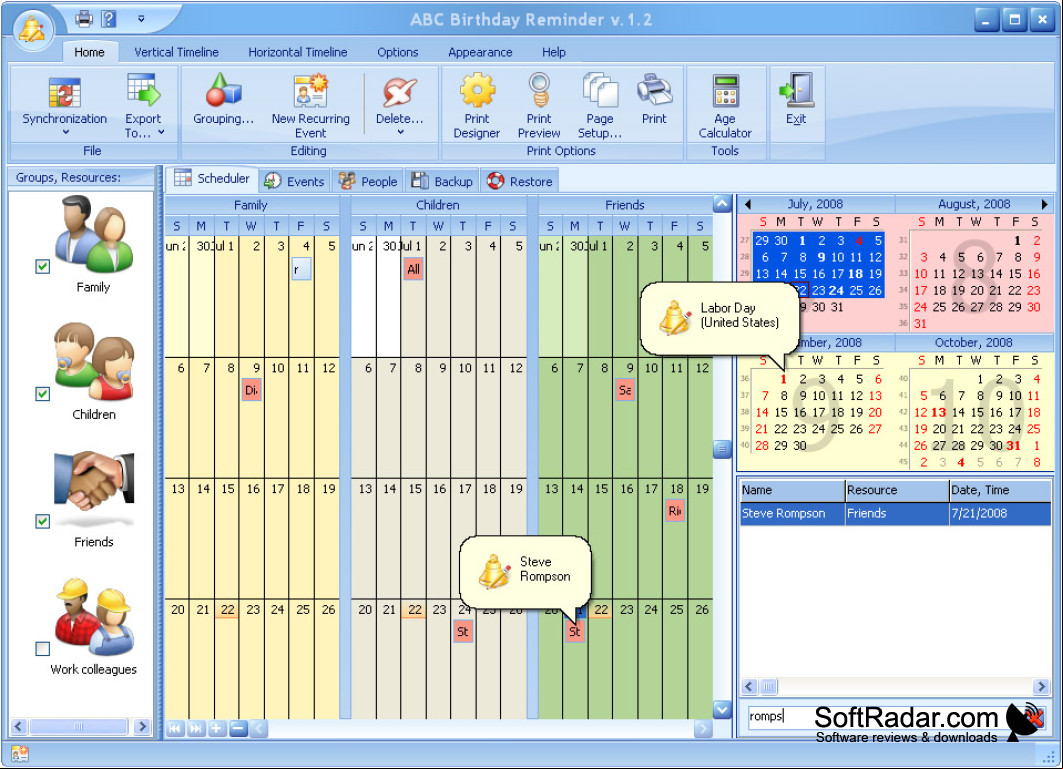Expand the Delete dropdown arrow

click(x=400, y=132)
